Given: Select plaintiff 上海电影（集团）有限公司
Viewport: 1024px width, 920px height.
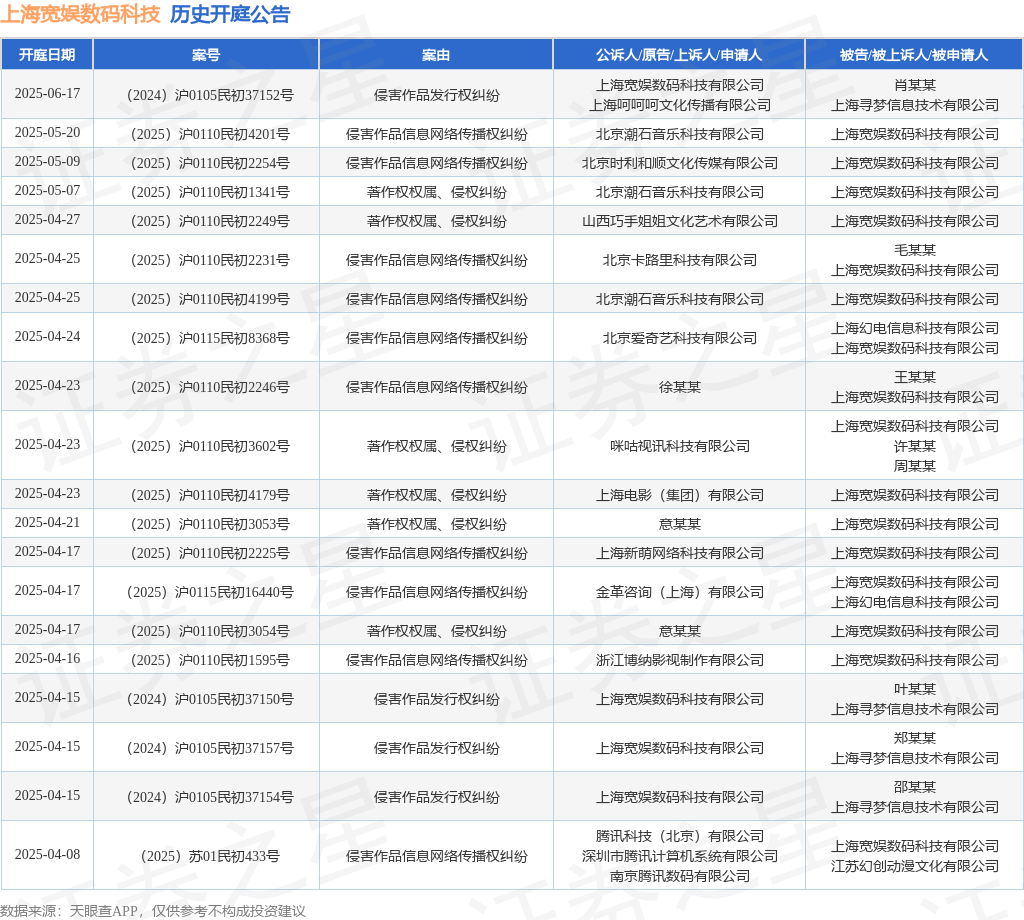Looking at the screenshot, I should [680, 495].
